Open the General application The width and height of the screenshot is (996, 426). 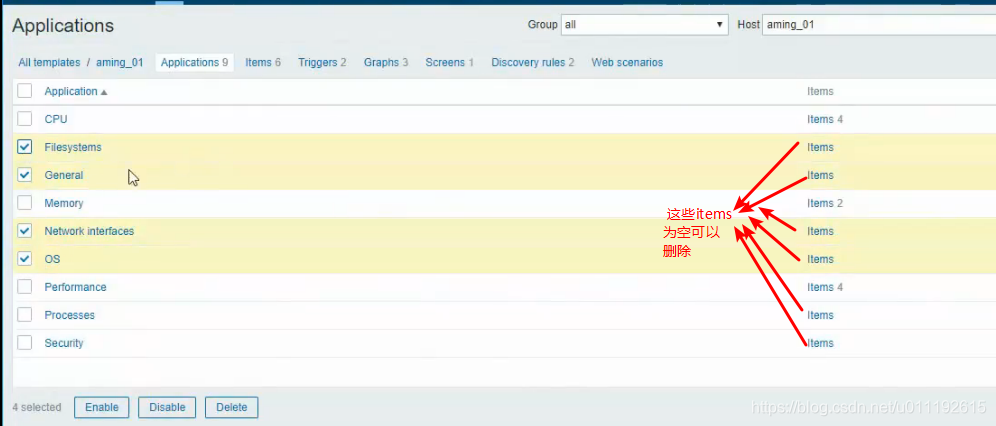(64, 175)
